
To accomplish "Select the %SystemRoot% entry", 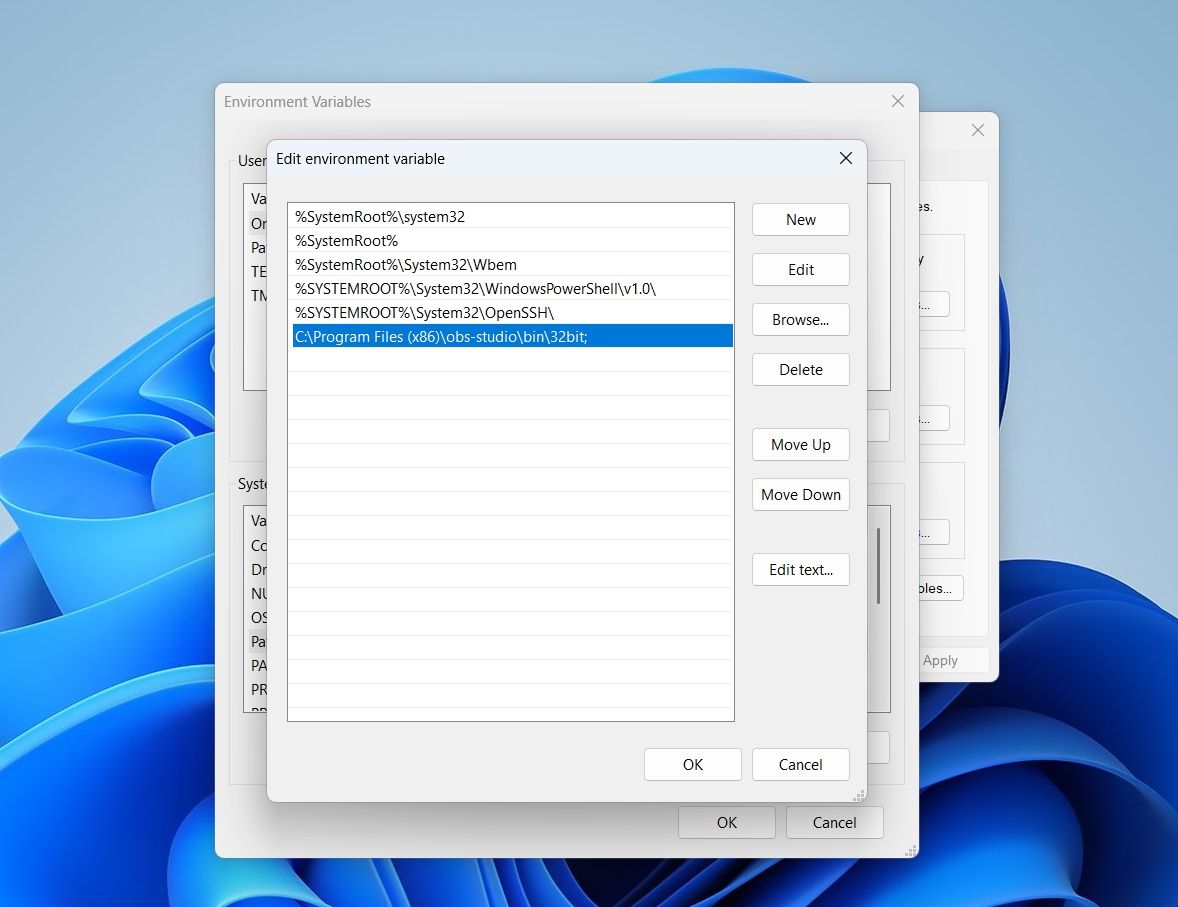I will [x=511, y=240].
